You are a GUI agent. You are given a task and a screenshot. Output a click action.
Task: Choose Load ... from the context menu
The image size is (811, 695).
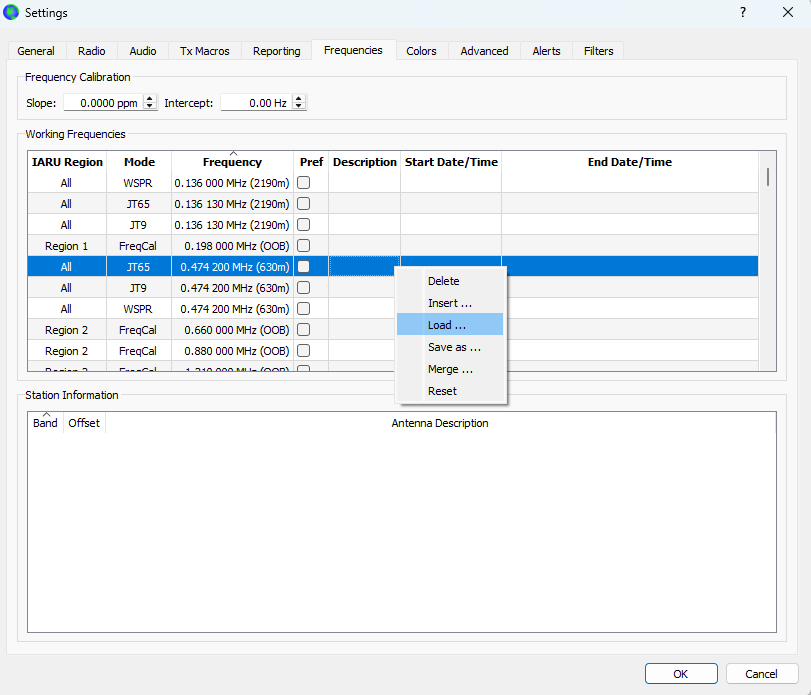click(447, 325)
